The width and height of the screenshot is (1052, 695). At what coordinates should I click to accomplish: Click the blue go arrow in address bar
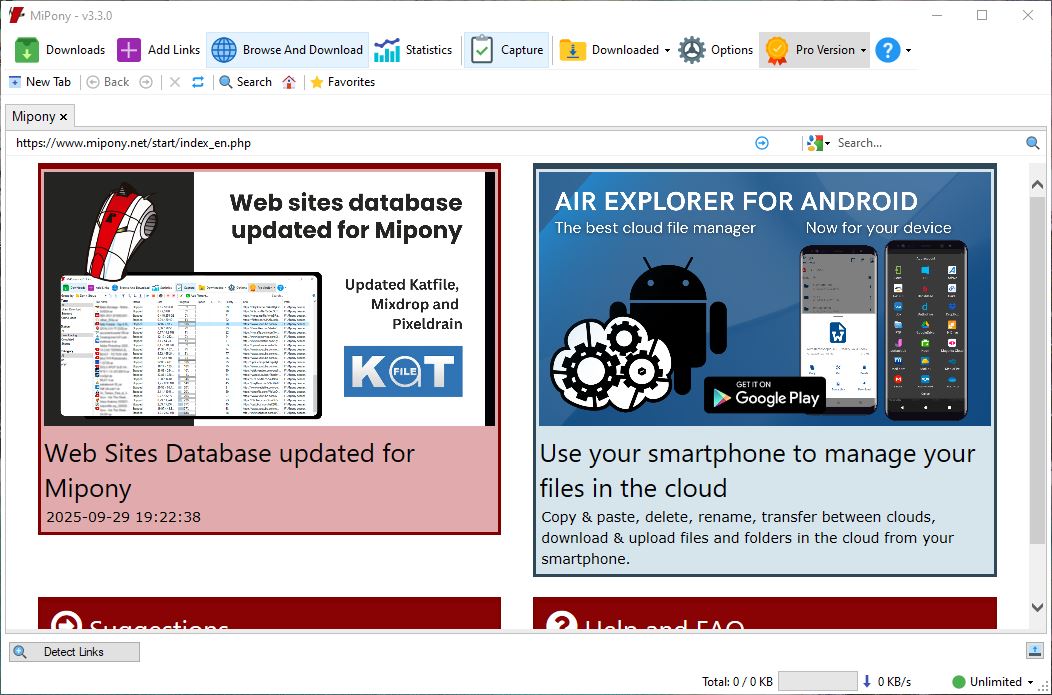(x=762, y=143)
